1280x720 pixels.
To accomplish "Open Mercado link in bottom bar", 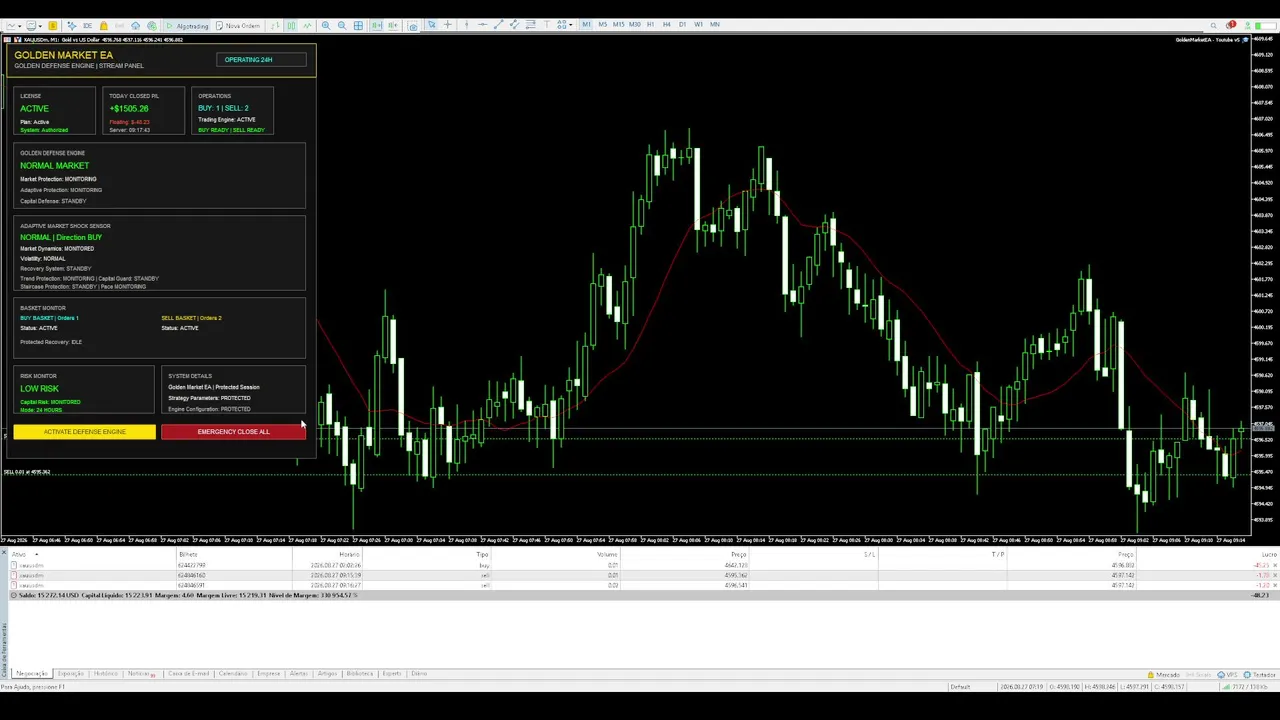I will point(1162,675).
